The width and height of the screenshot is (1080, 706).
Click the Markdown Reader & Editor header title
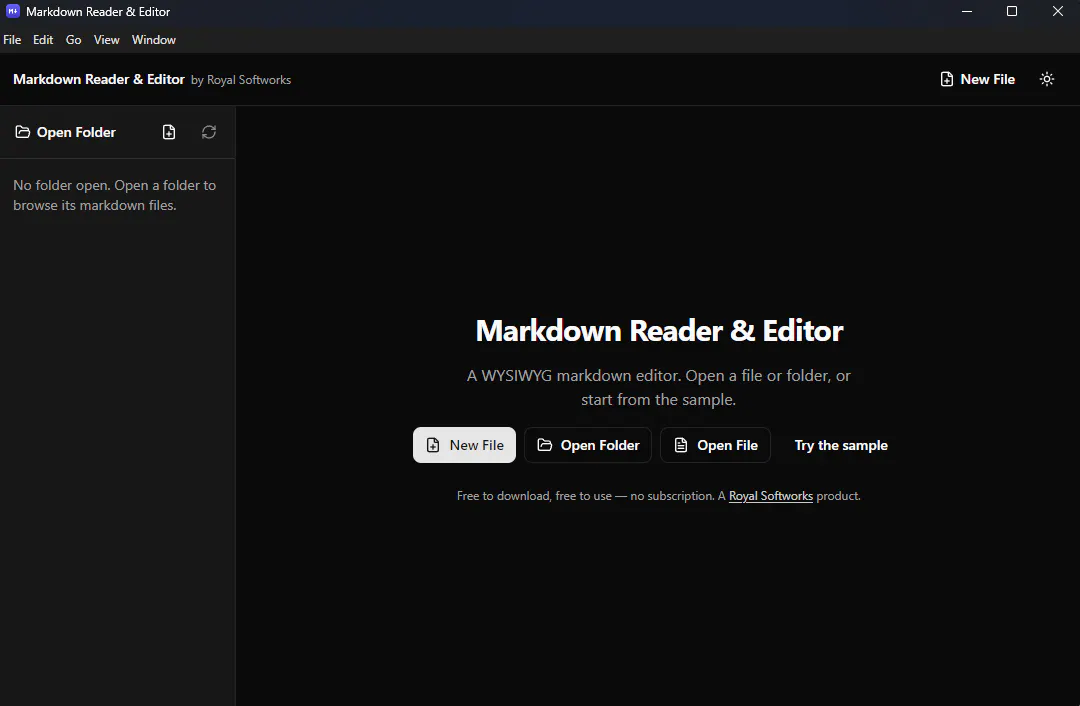pos(98,79)
